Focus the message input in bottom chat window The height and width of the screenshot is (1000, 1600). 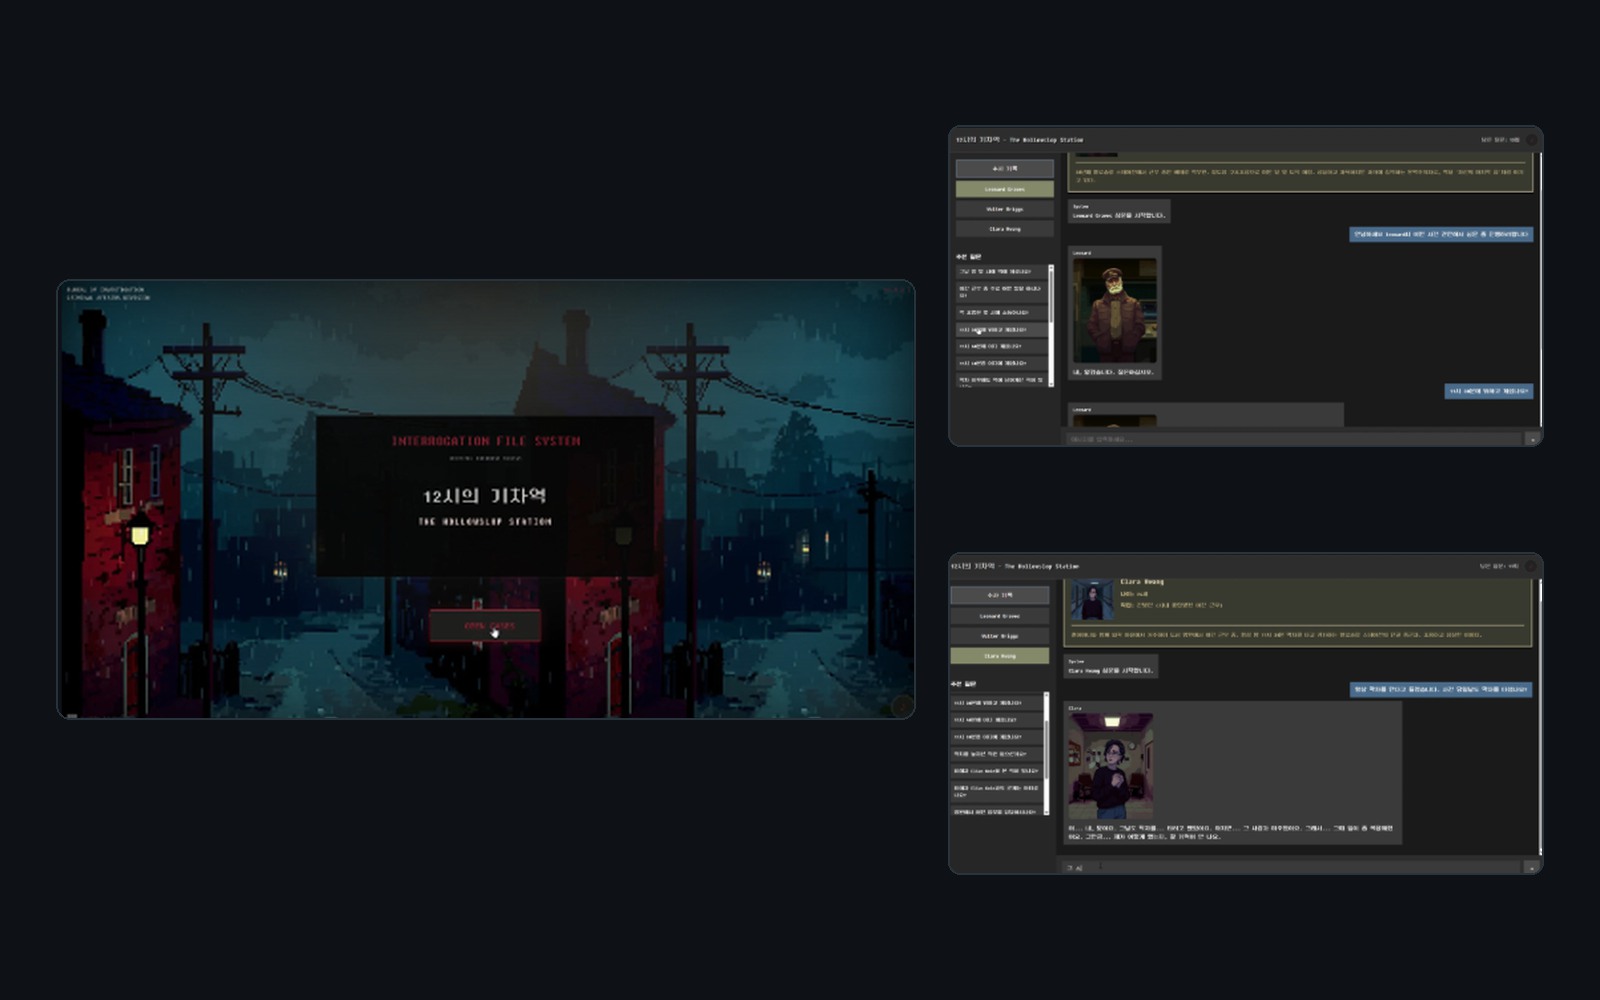click(1292, 868)
